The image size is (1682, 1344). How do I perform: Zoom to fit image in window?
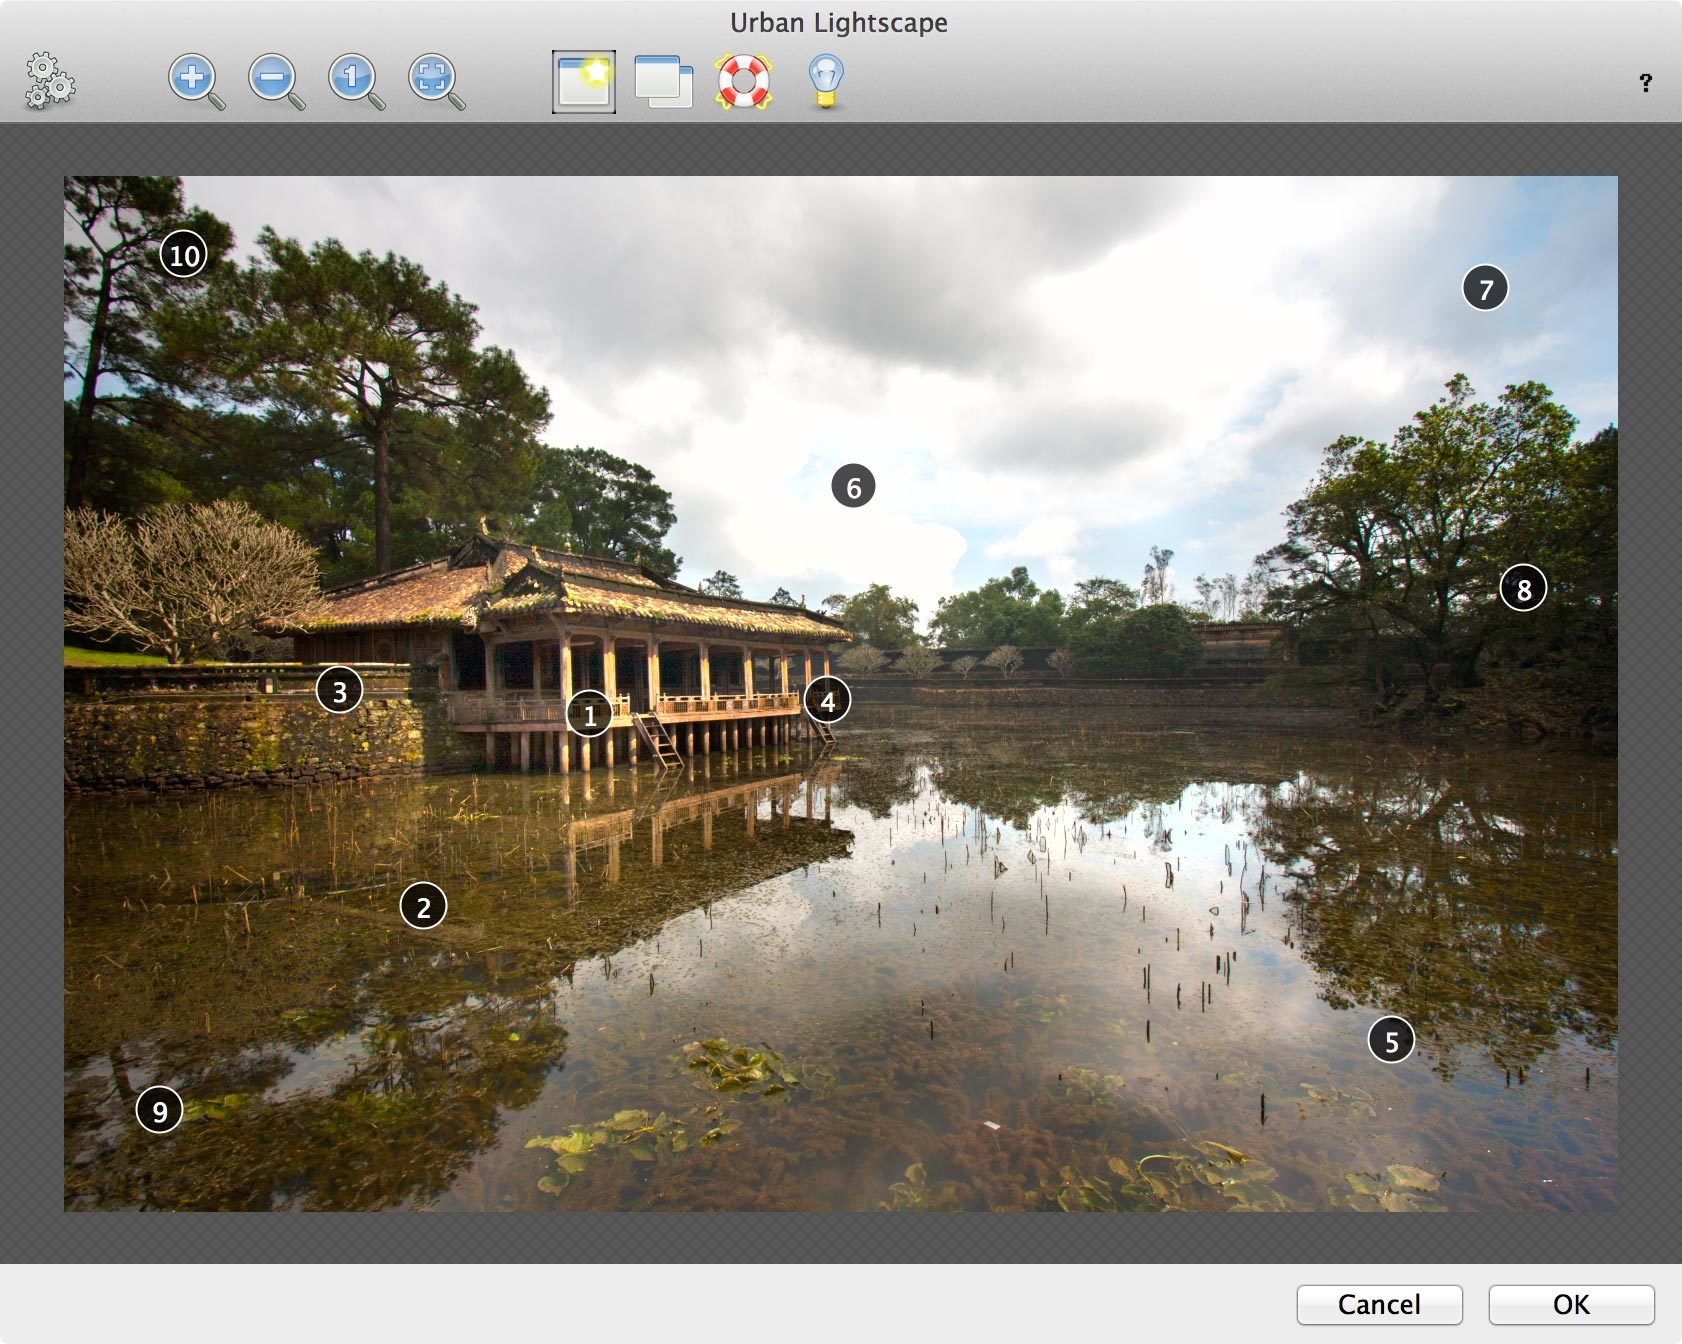pos(435,81)
